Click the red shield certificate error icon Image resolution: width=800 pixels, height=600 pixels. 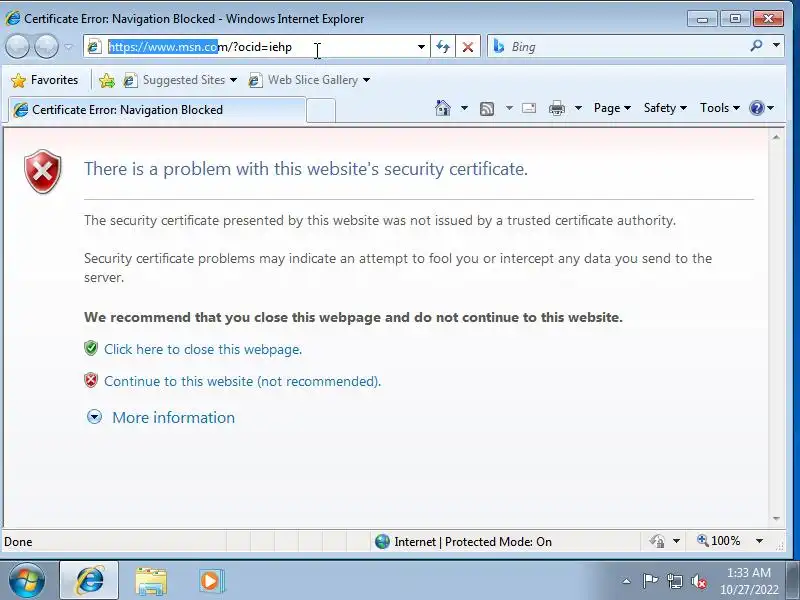[x=43, y=171]
